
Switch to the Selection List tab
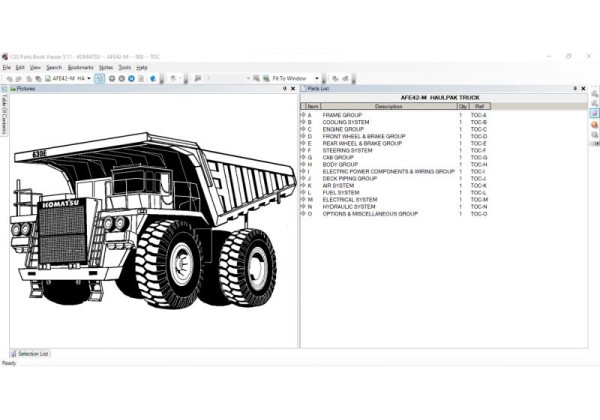[x=32, y=353]
